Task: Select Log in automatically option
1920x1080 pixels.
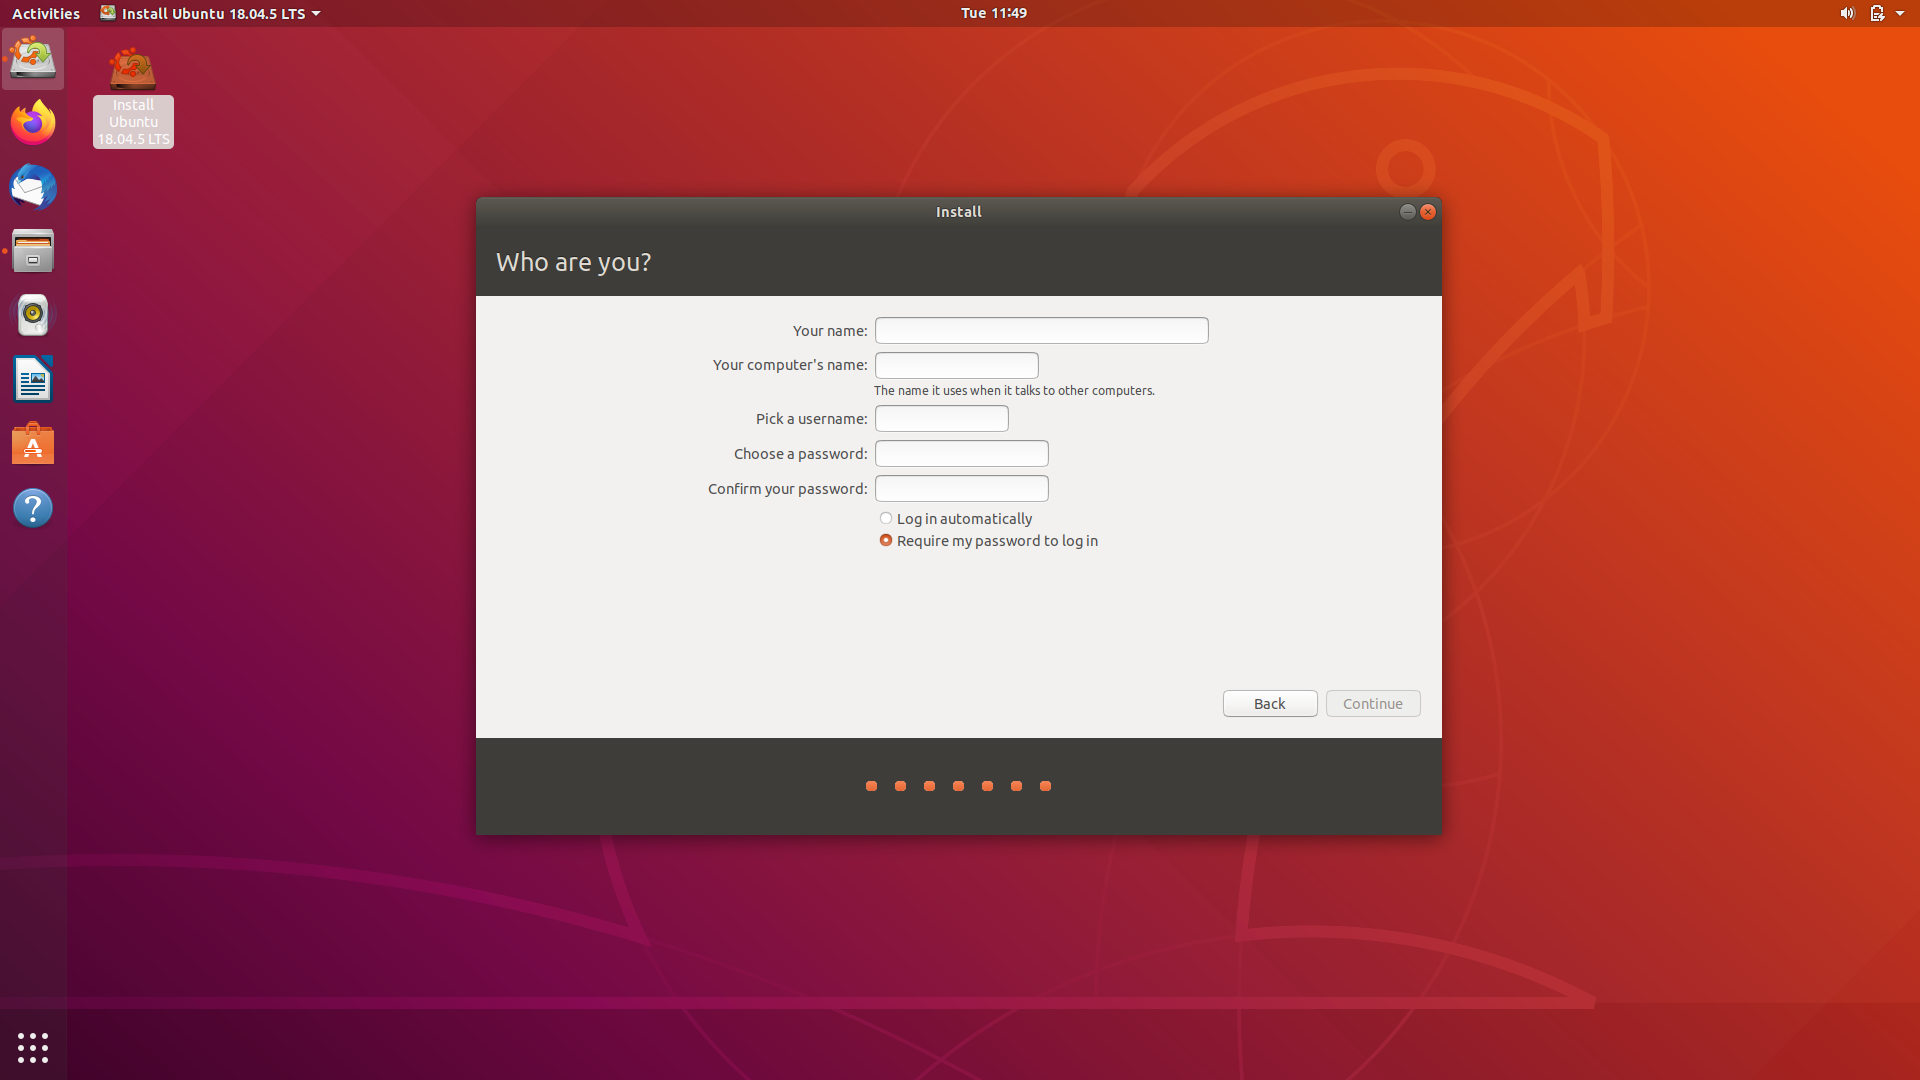Action: 886,518
